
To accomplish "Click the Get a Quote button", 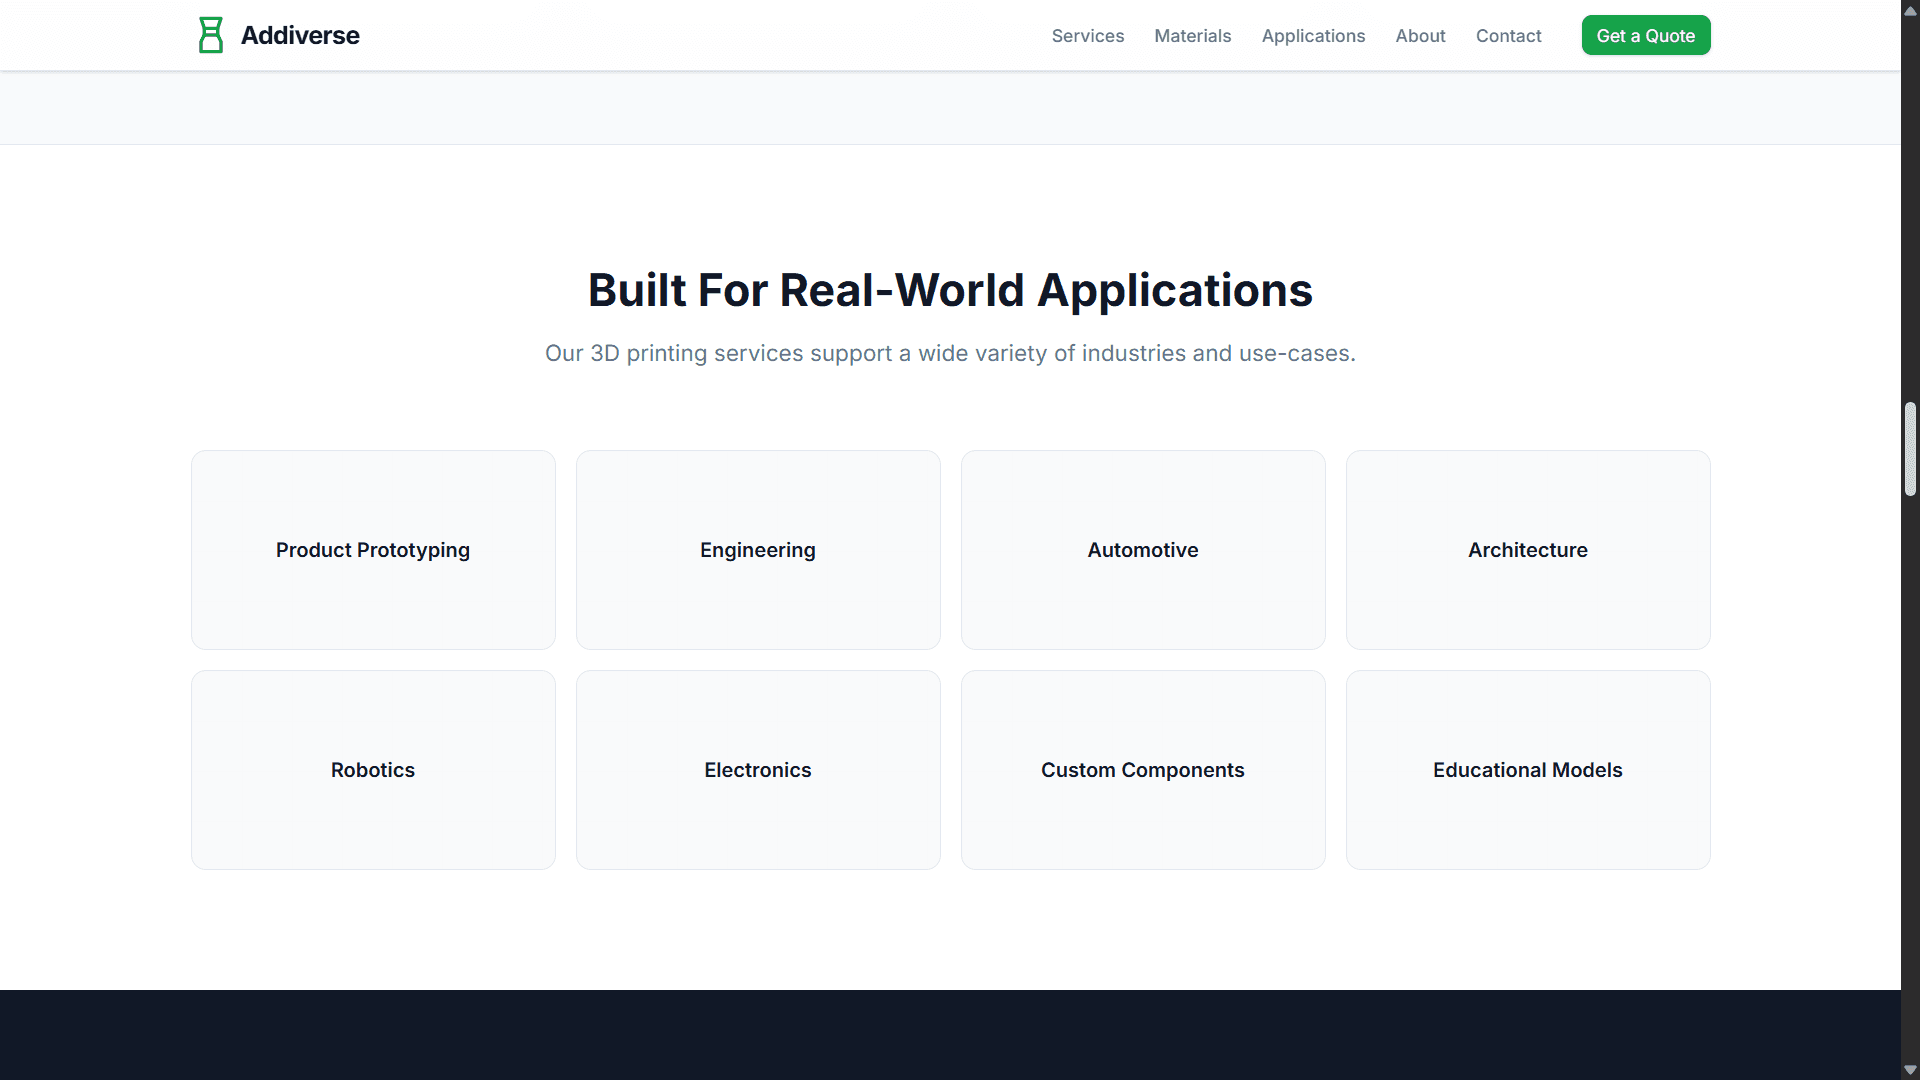I will pos(1646,35).
